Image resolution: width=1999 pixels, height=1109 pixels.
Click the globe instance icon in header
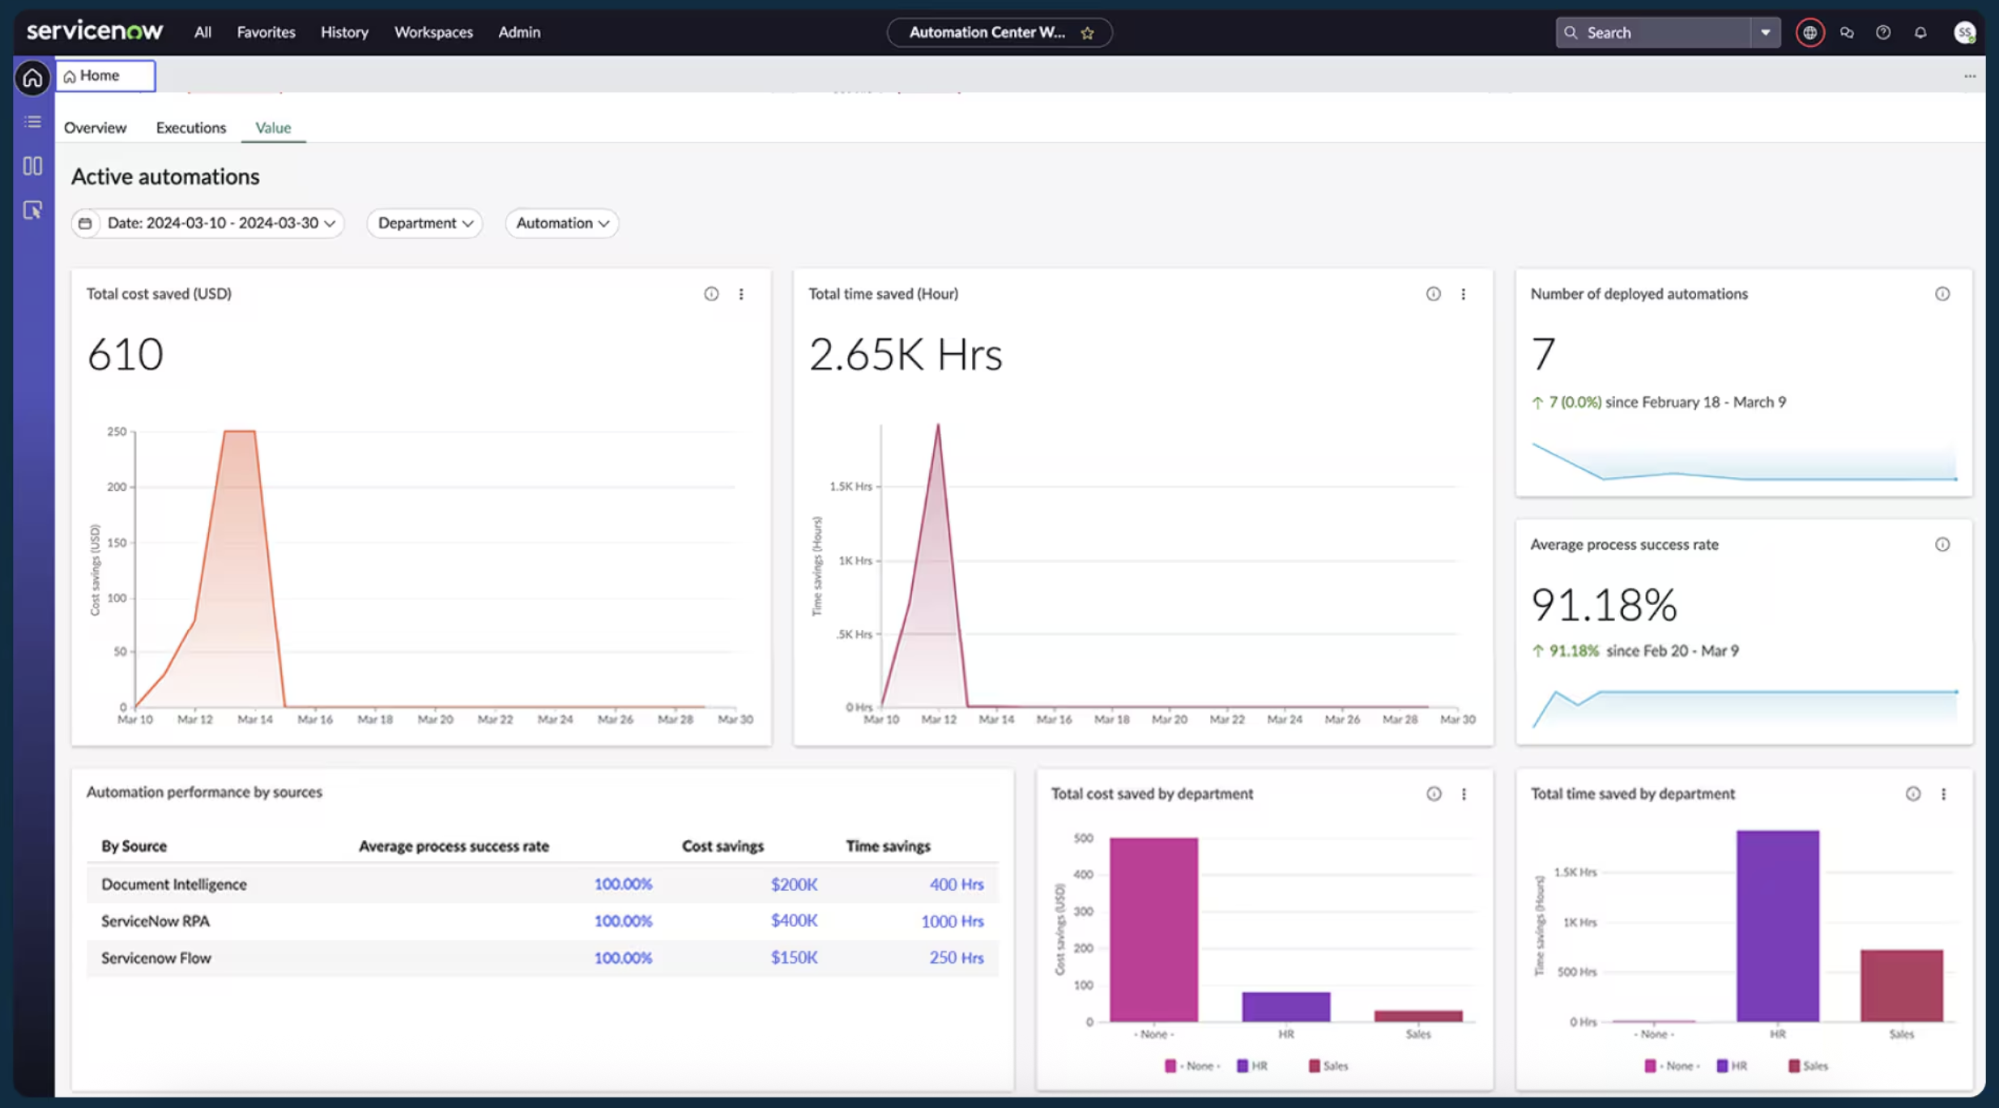tap(1810, 32)
